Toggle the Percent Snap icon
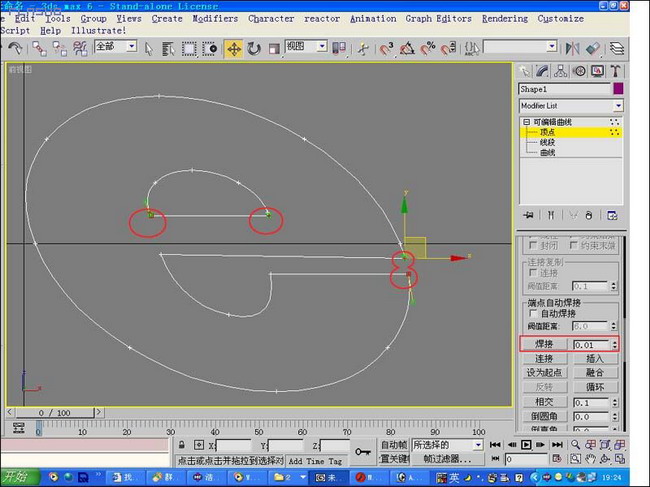This screenshot has width=650, height=487. point(427,49)
